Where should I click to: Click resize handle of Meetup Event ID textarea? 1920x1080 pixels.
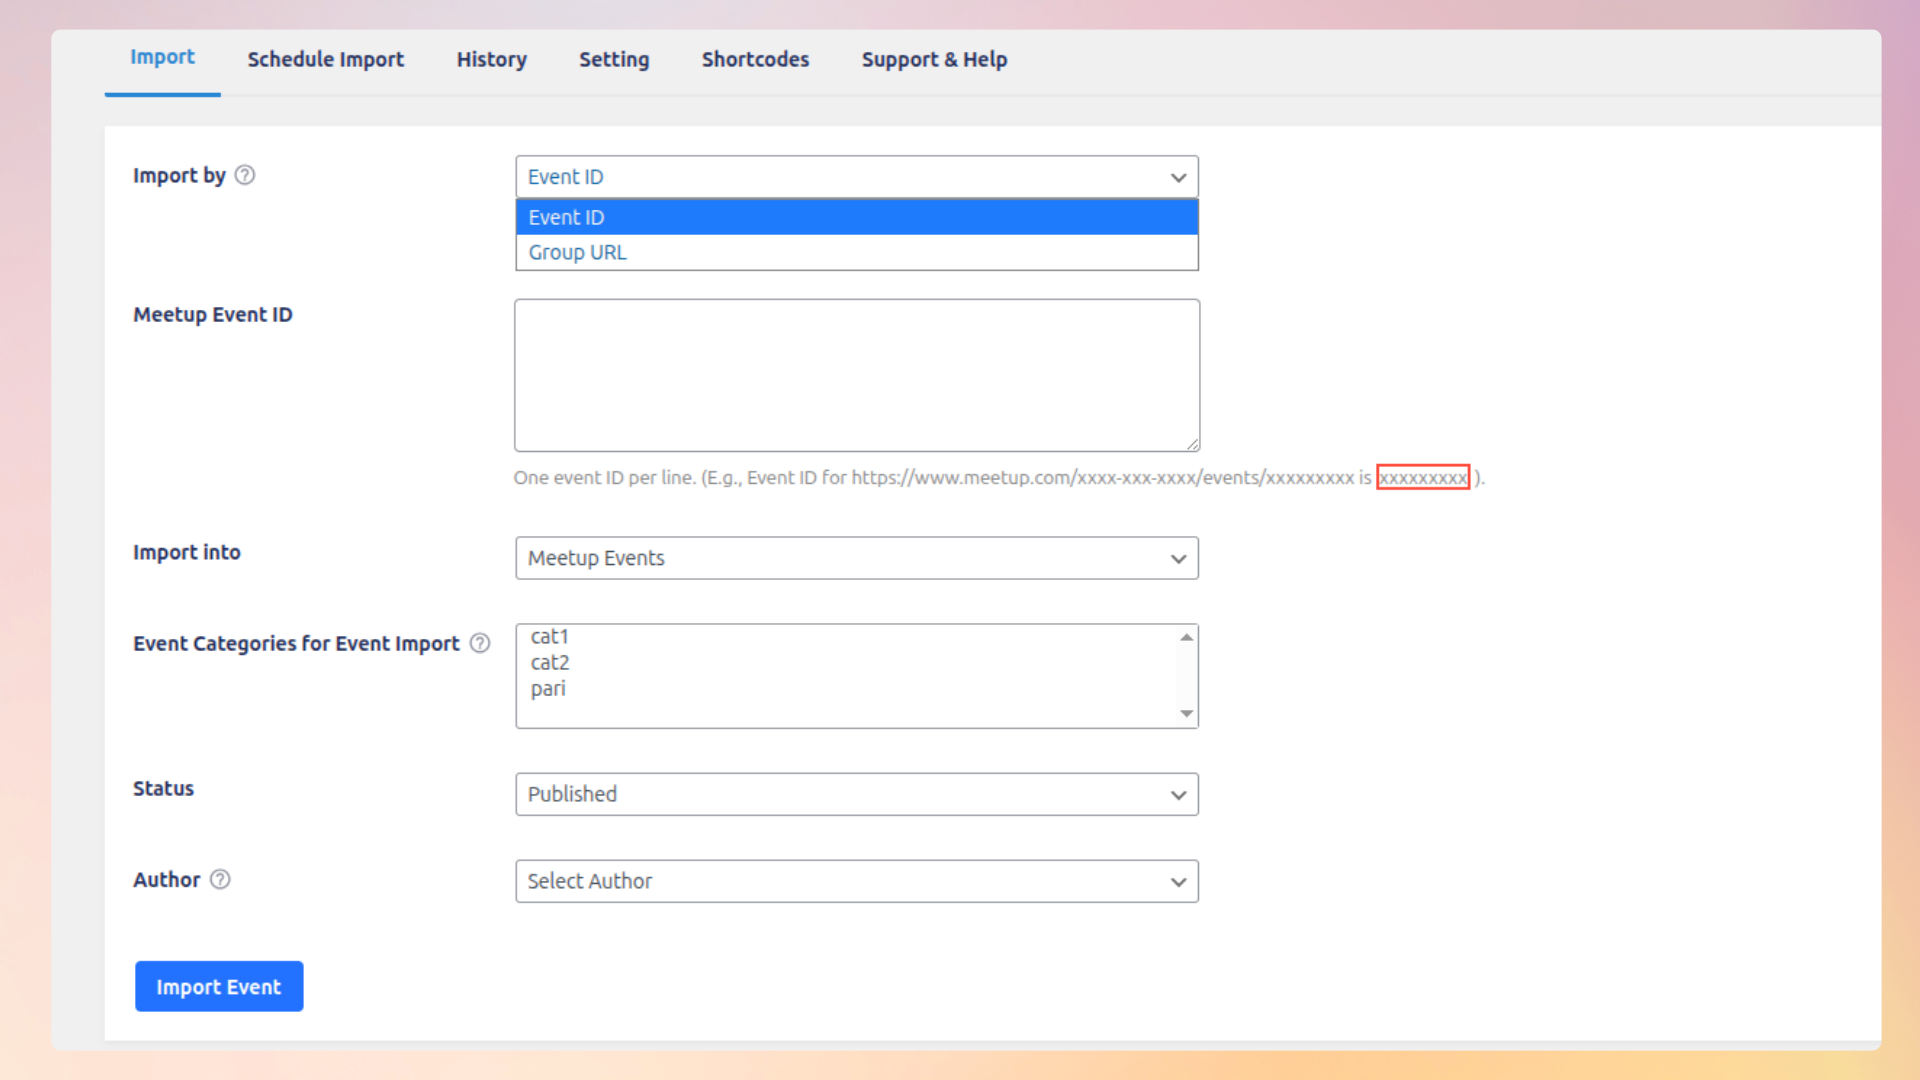1192,444
